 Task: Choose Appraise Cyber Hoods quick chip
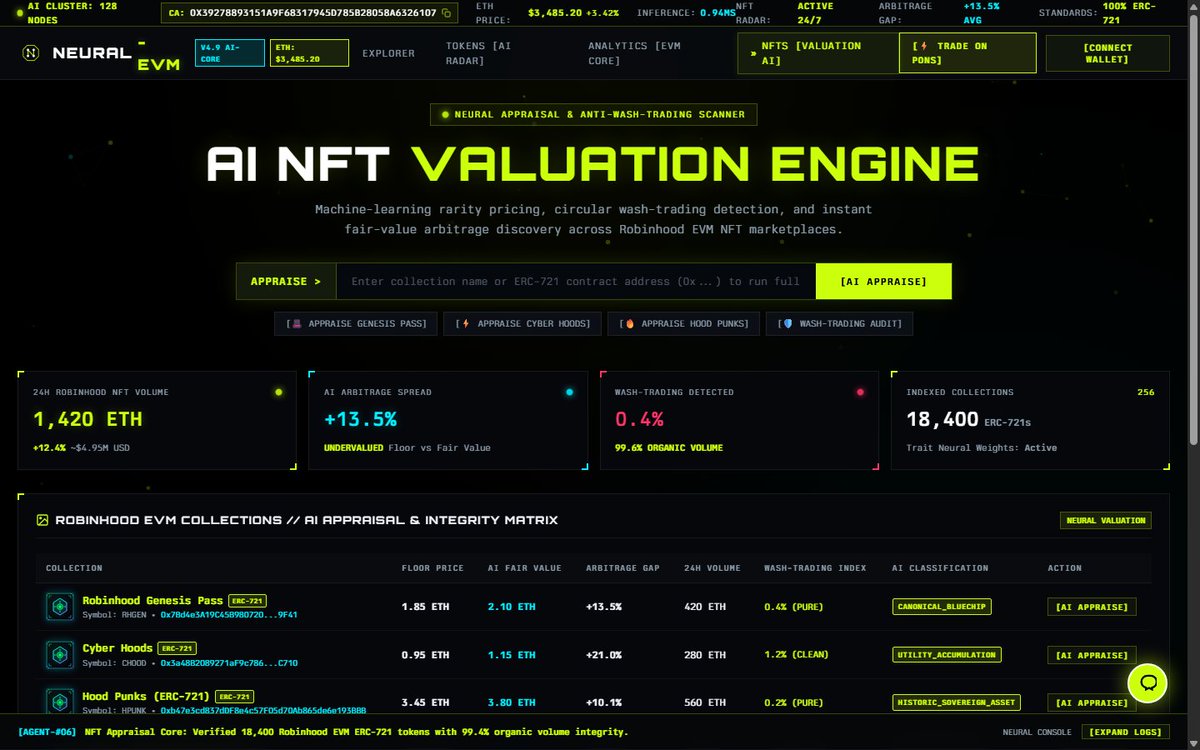[x=523, y=324]
